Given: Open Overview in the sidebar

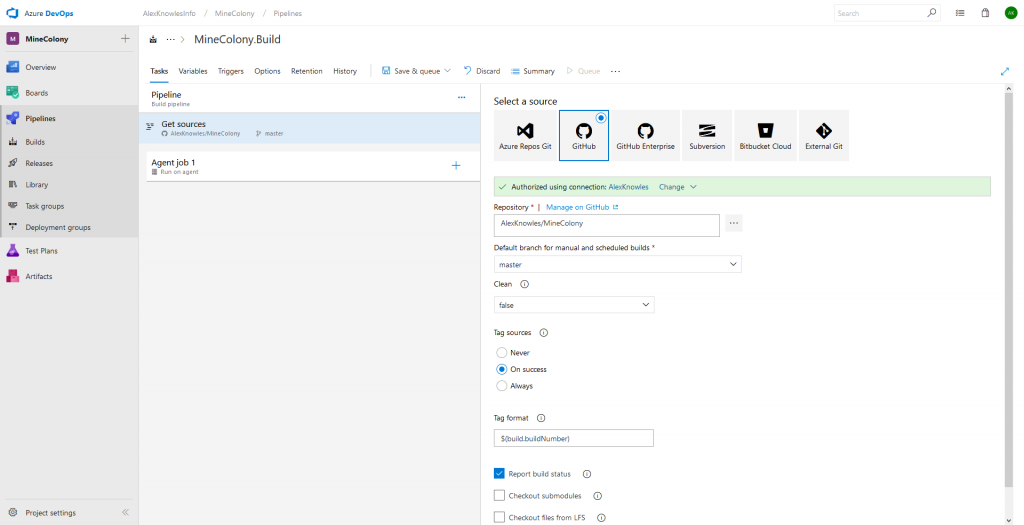Looking at the screenshot, I should (x=40, y=67).
